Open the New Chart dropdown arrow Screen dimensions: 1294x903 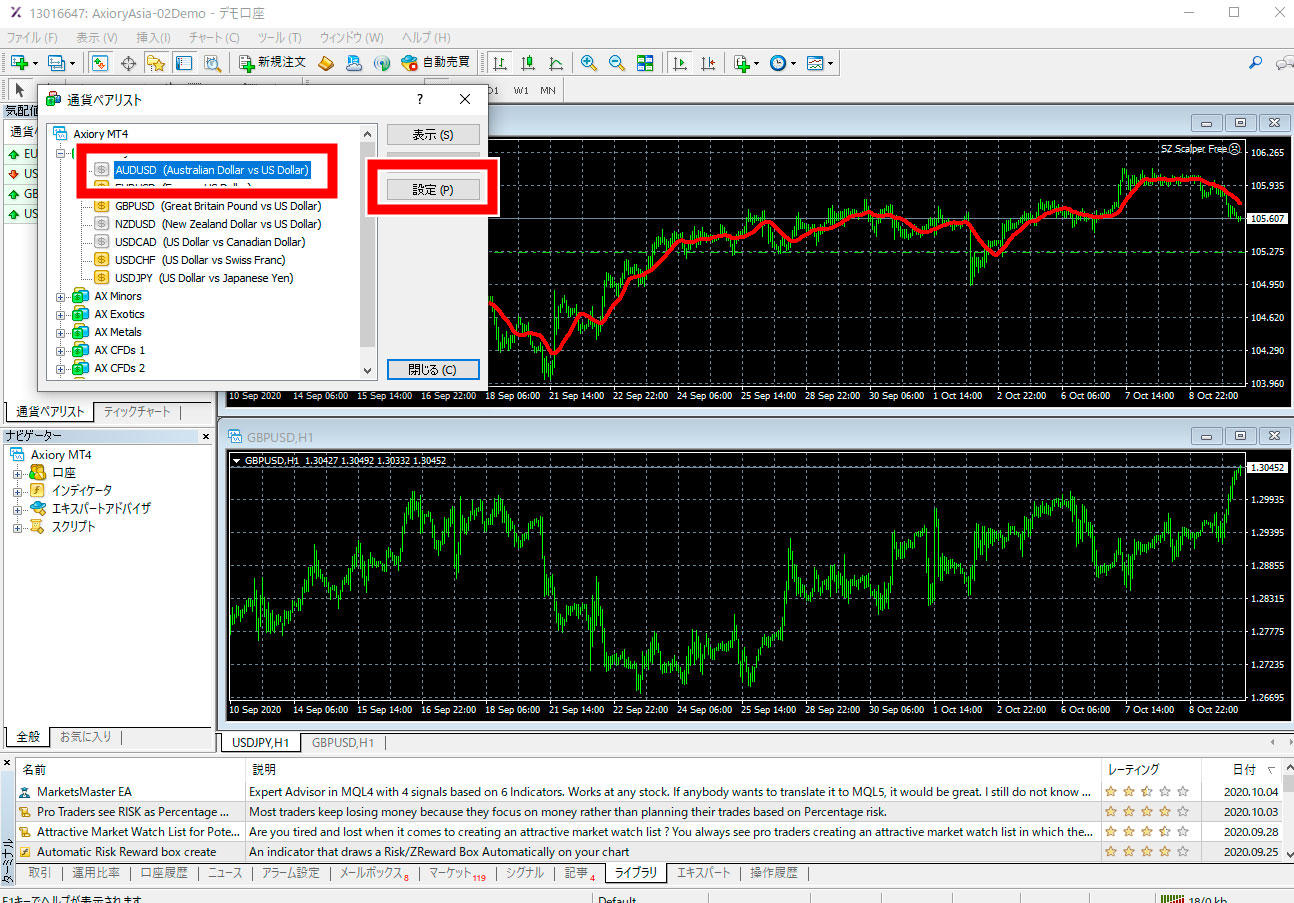click(35, 63)
